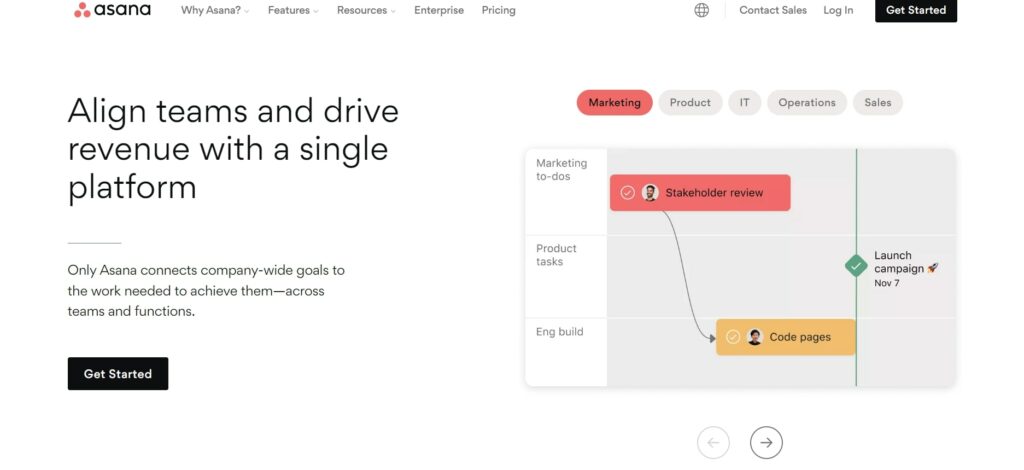
Task: Click the green Launch campaign milestone diamond
Action: coord(856,266)
